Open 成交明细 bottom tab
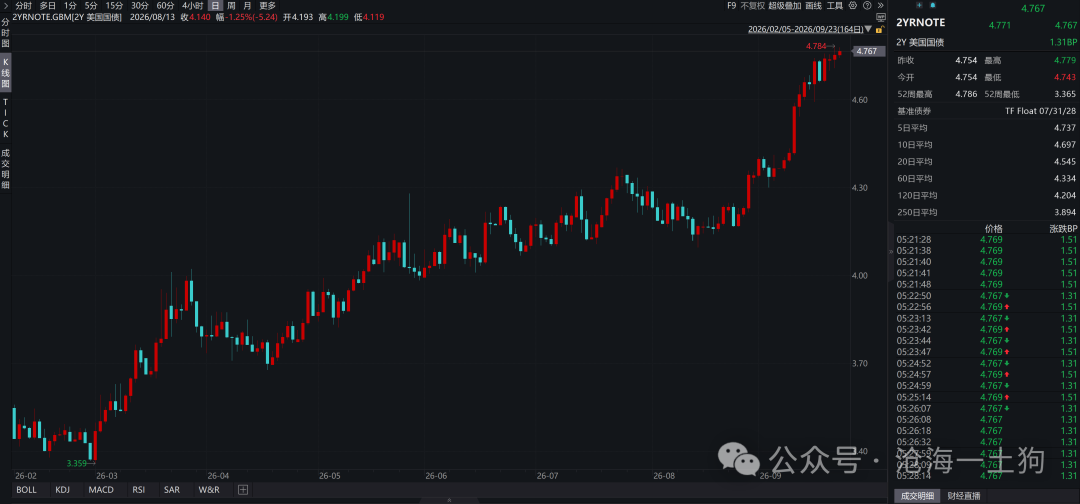The image size is (1080, 504). click(x=917, y=496)
